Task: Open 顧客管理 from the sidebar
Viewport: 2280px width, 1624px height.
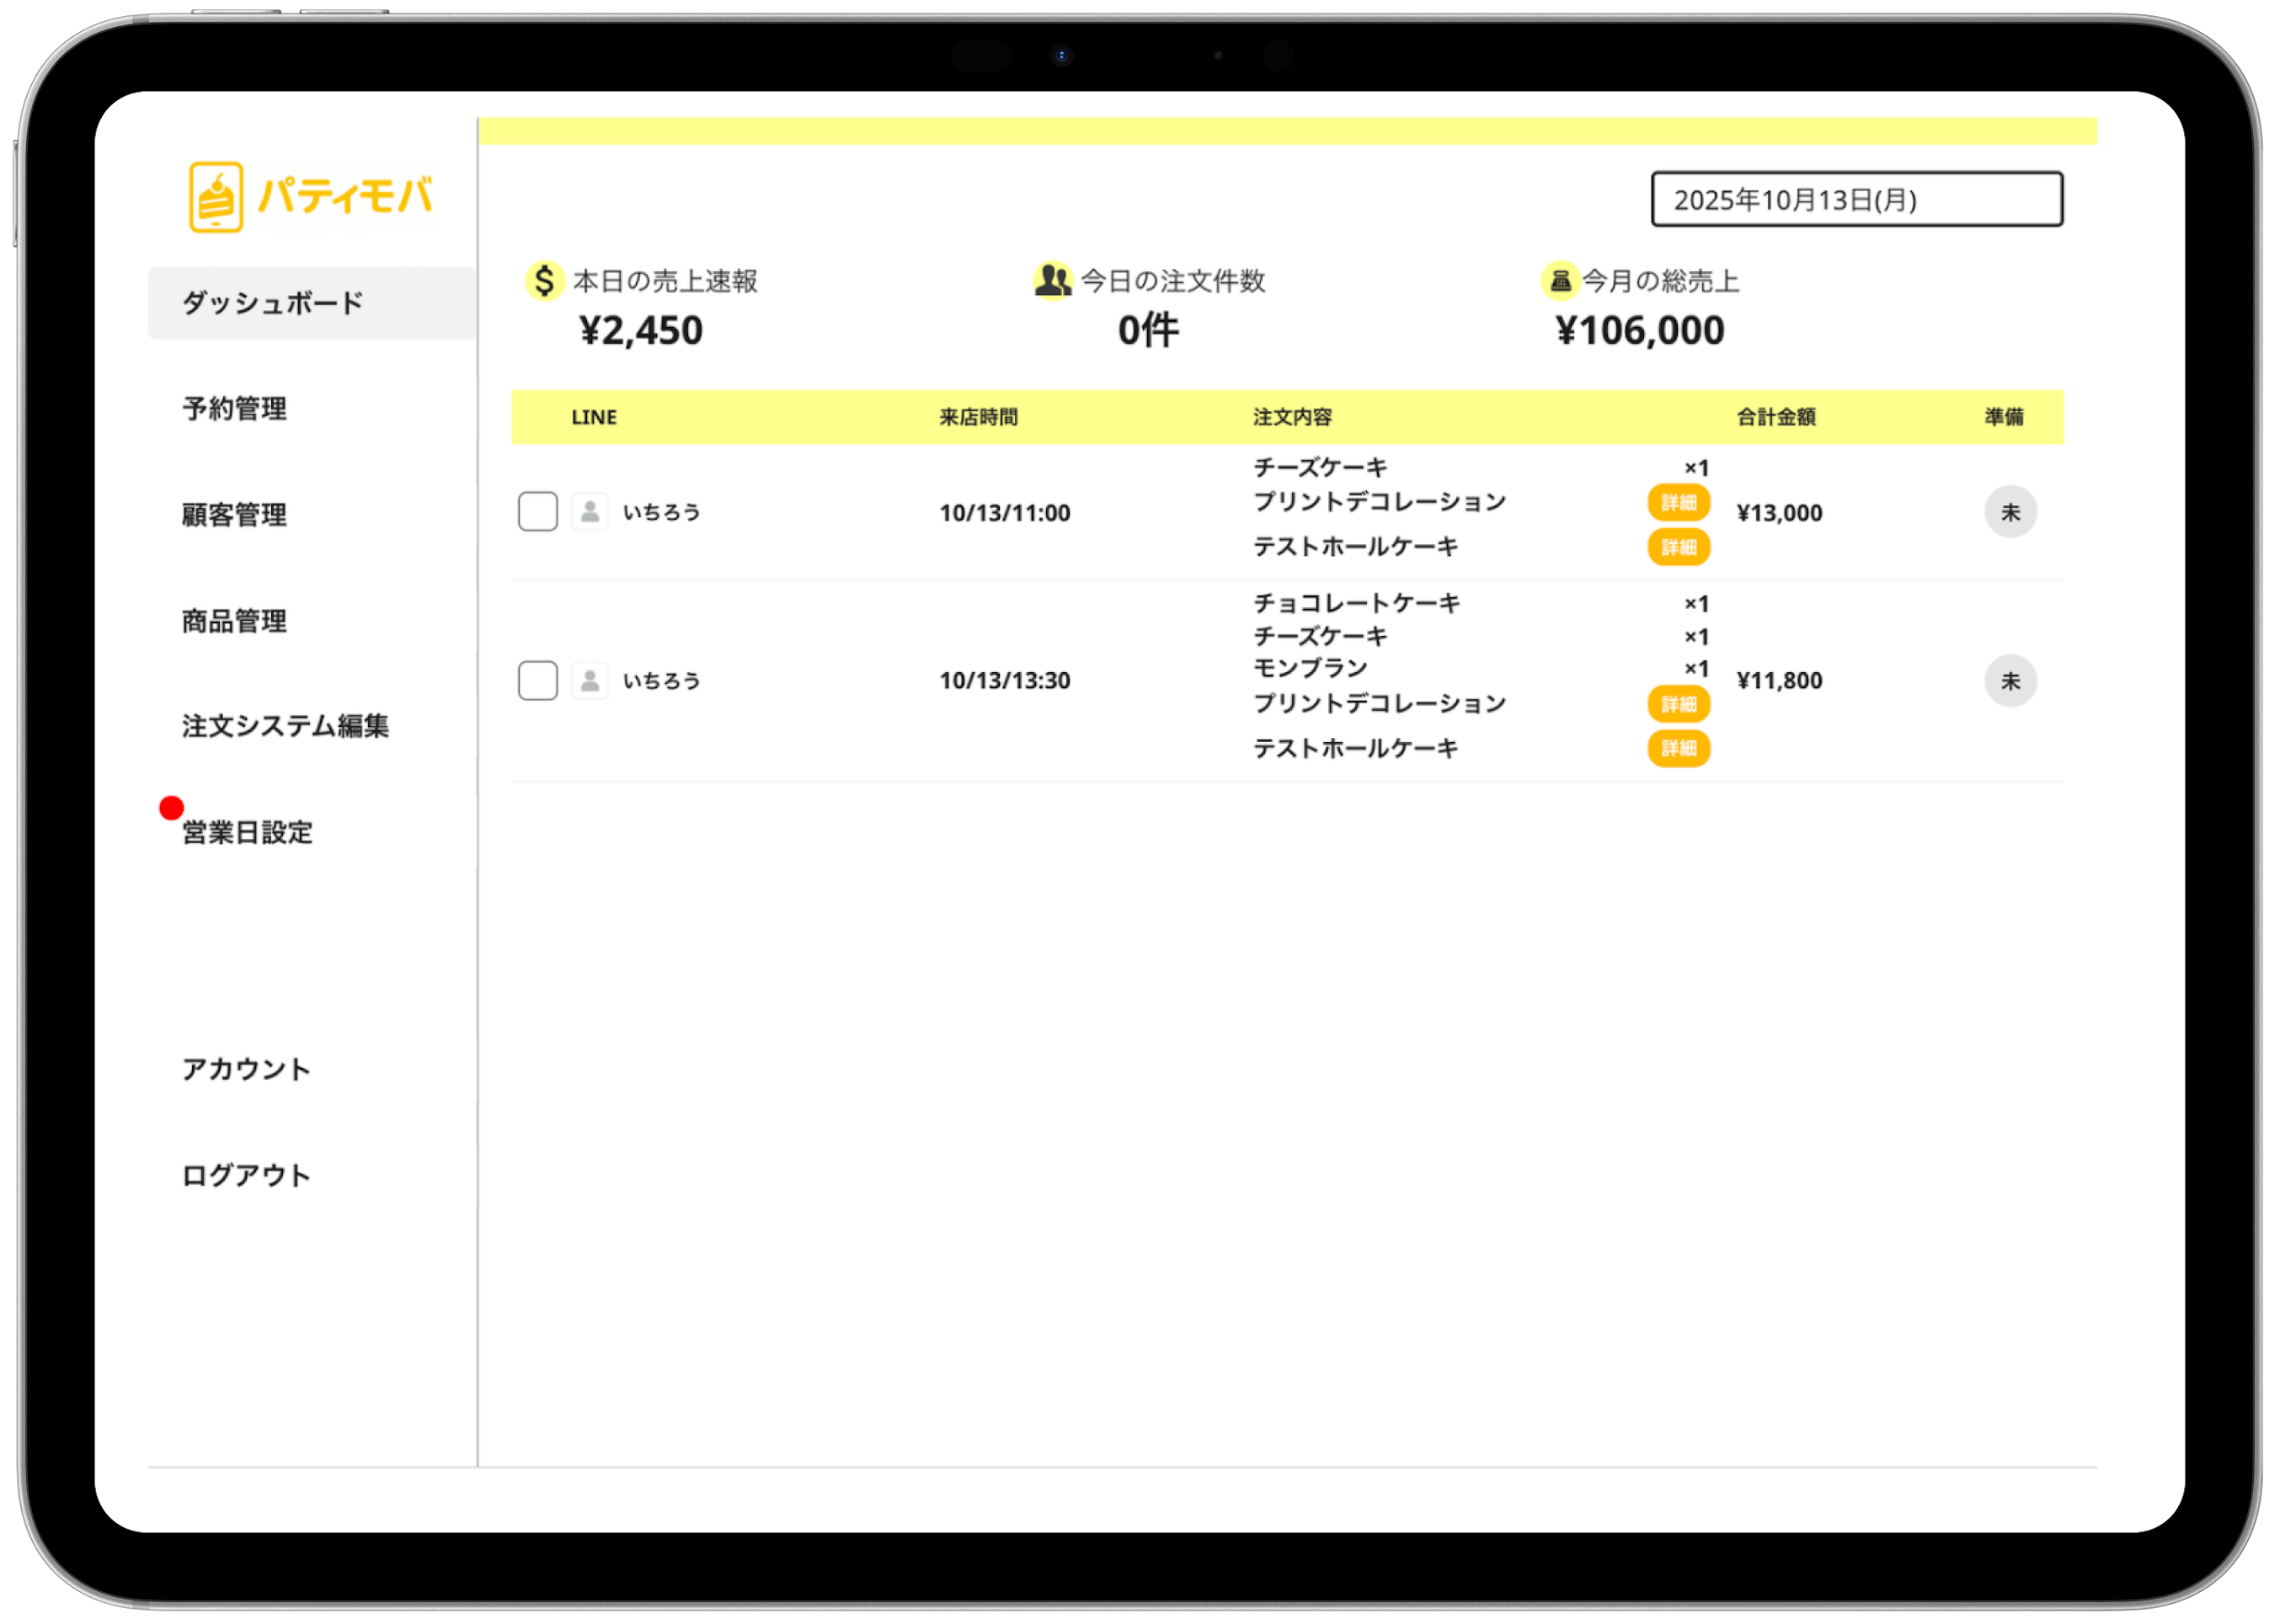Action: coord(235,515)
